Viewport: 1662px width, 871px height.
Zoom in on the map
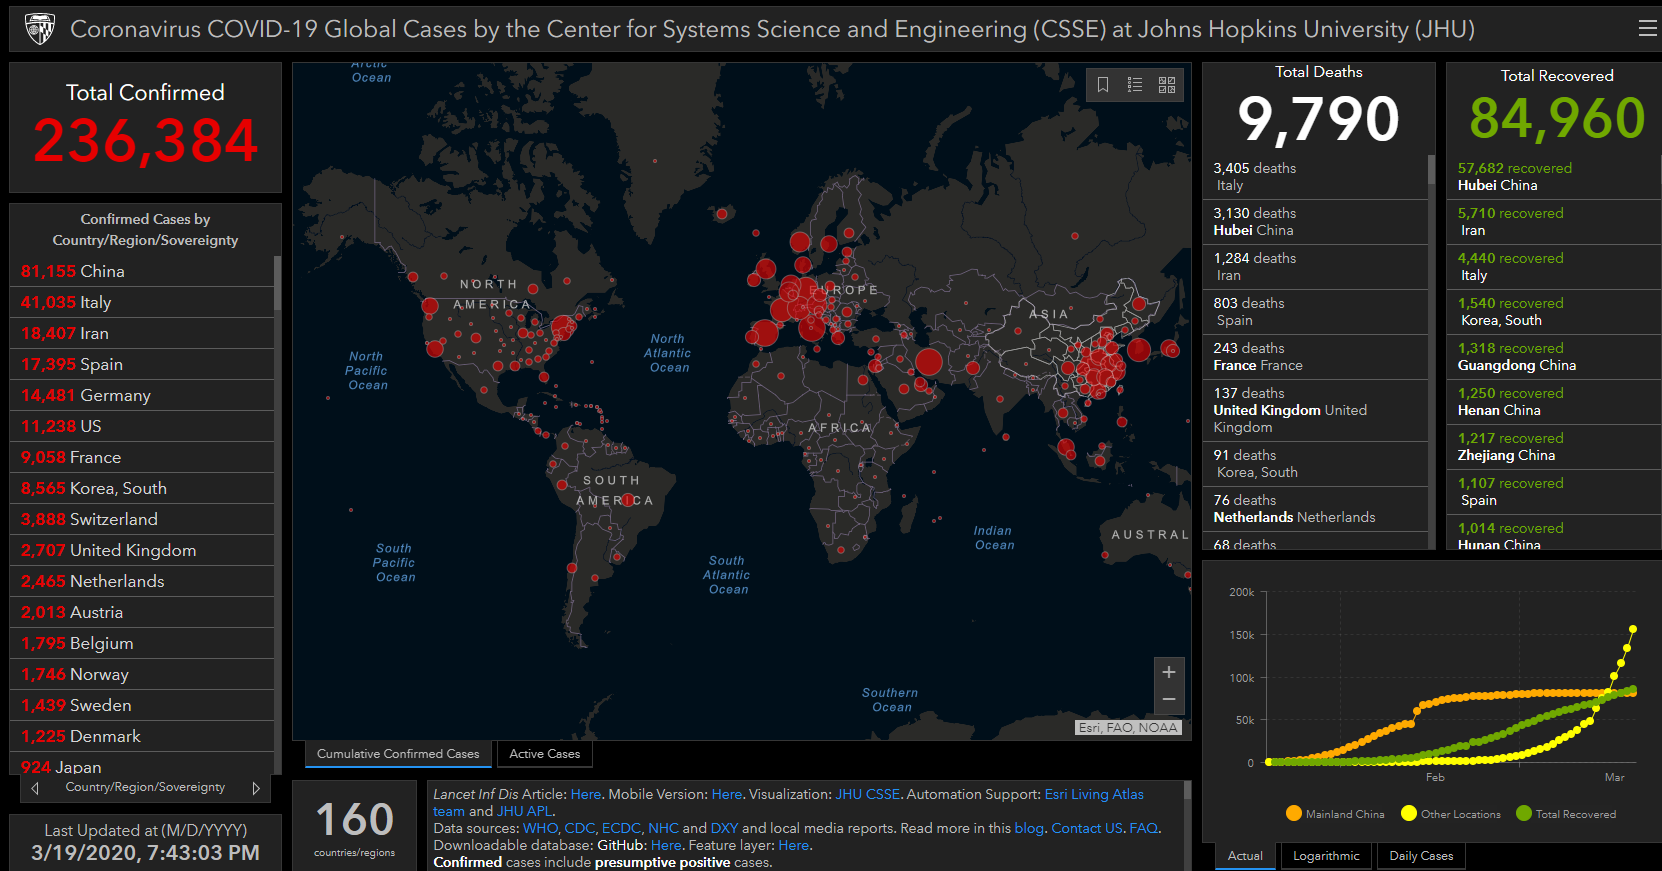point(1169,672)
